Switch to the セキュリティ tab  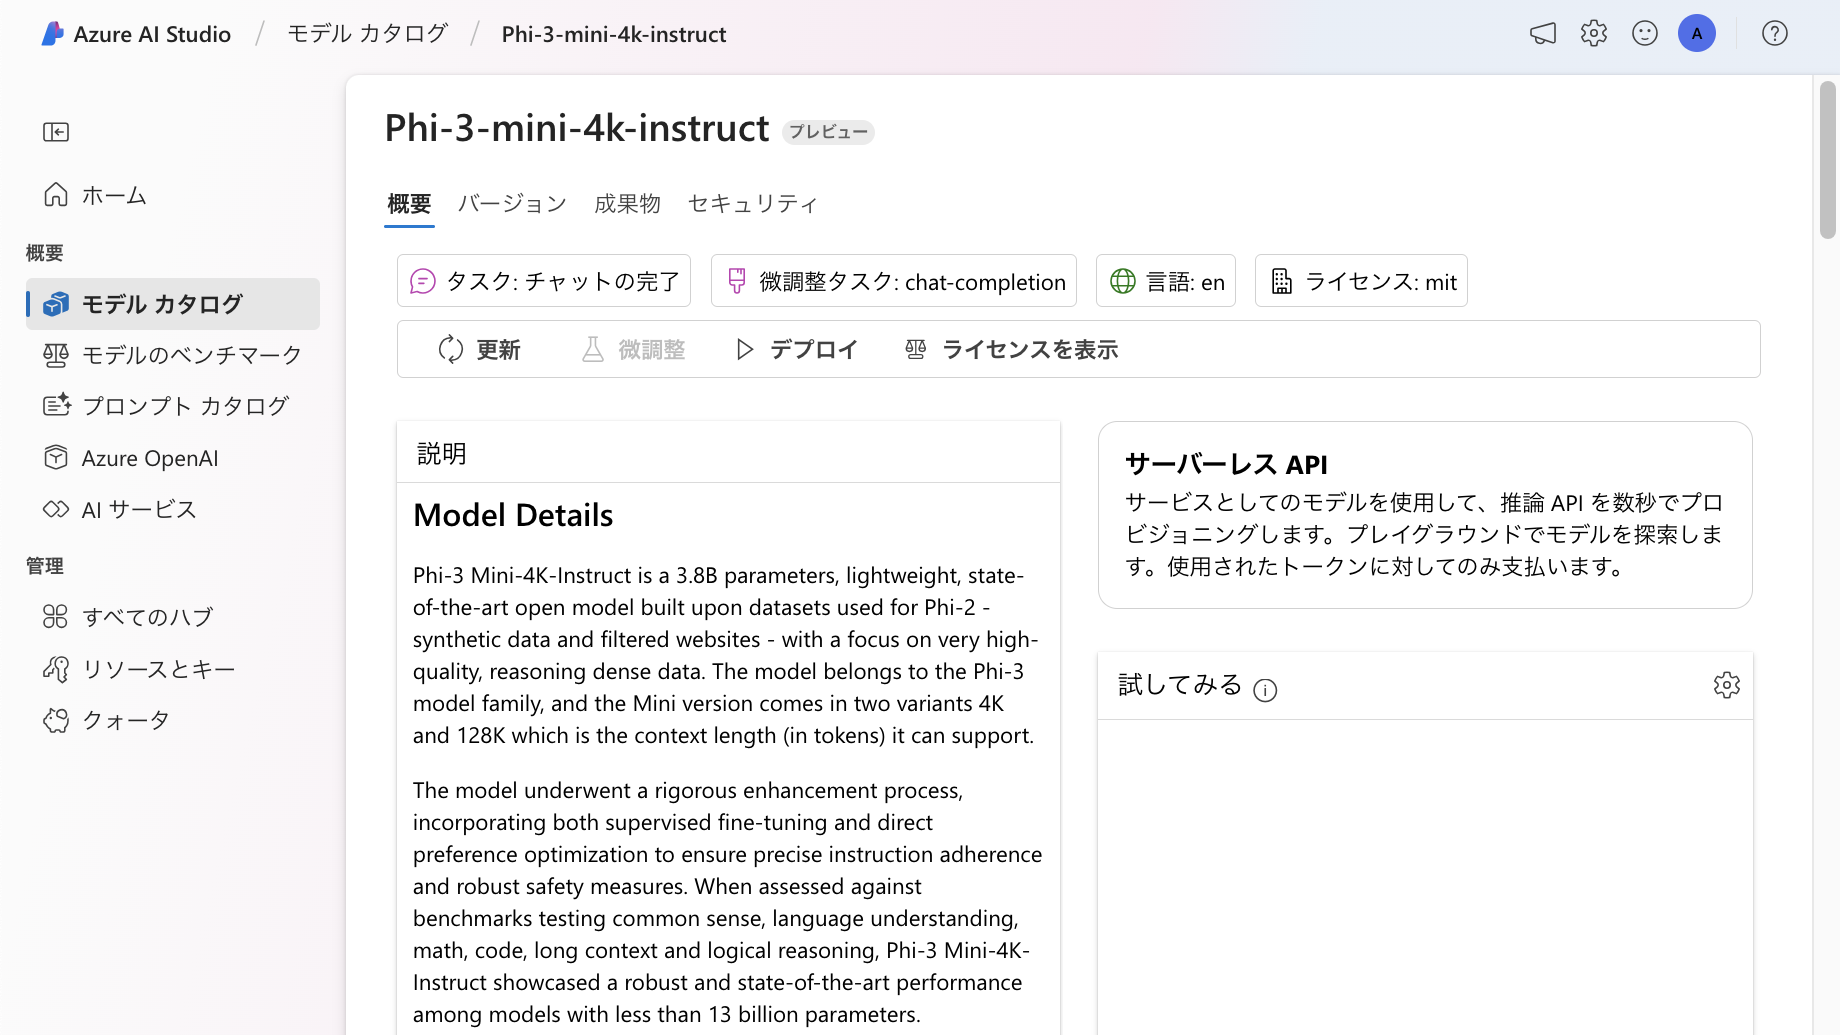[x=753, y=204]
